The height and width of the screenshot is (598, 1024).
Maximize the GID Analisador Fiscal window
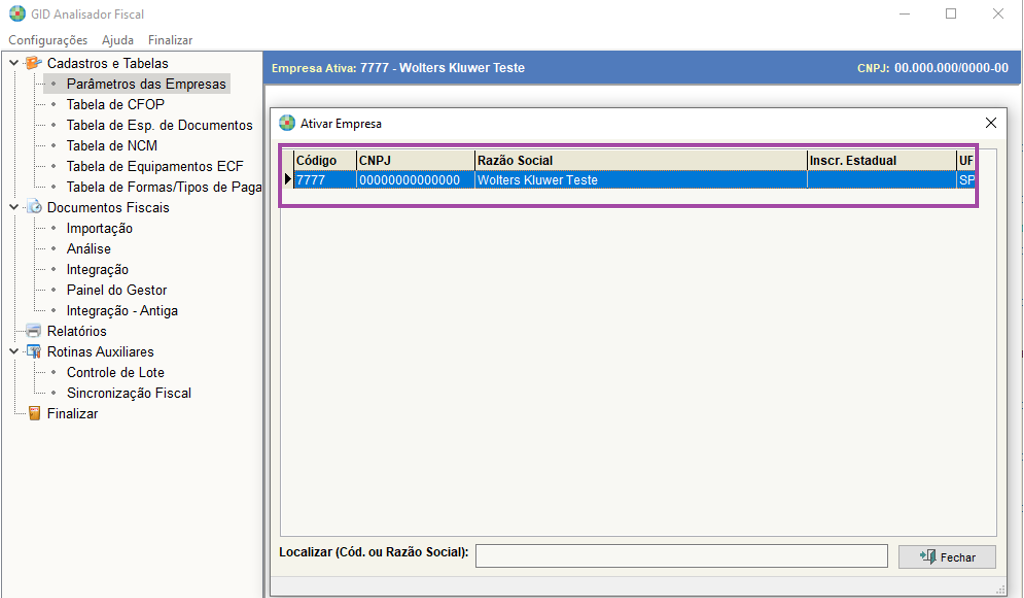point(951,14)
